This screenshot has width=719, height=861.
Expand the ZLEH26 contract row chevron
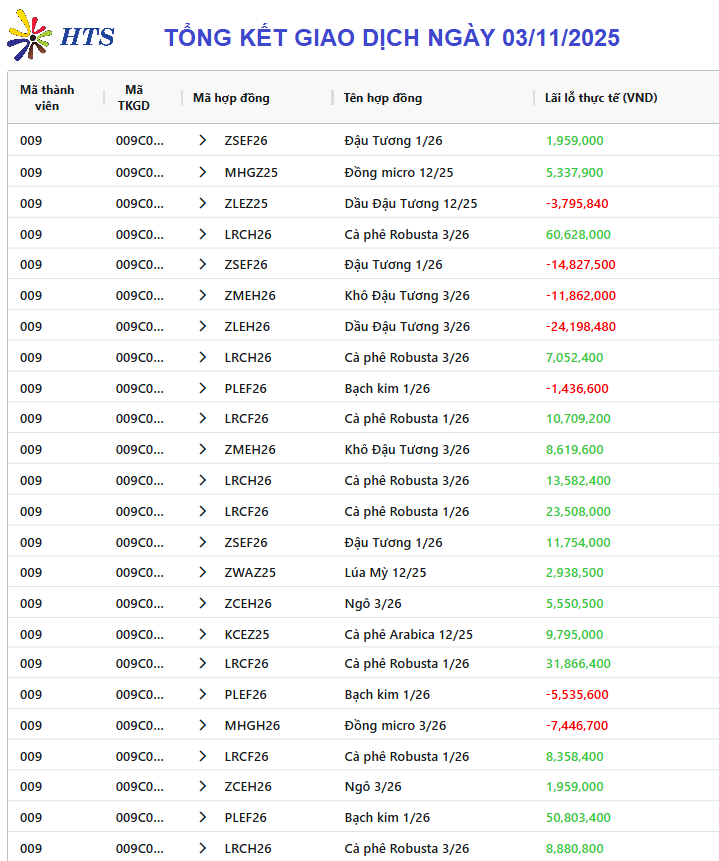(x=203, y=326)
